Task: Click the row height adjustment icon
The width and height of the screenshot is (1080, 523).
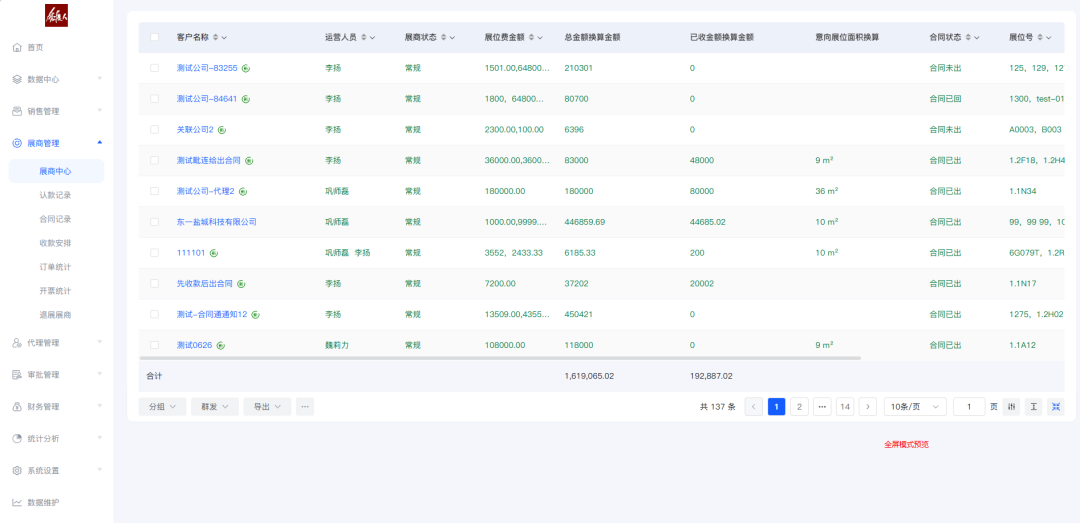Action: 1033,407
